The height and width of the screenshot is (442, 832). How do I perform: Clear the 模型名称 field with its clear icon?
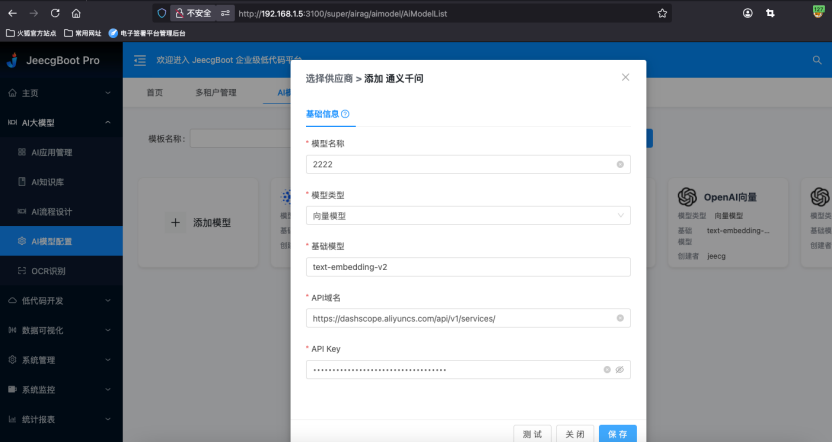pos(620,164)
